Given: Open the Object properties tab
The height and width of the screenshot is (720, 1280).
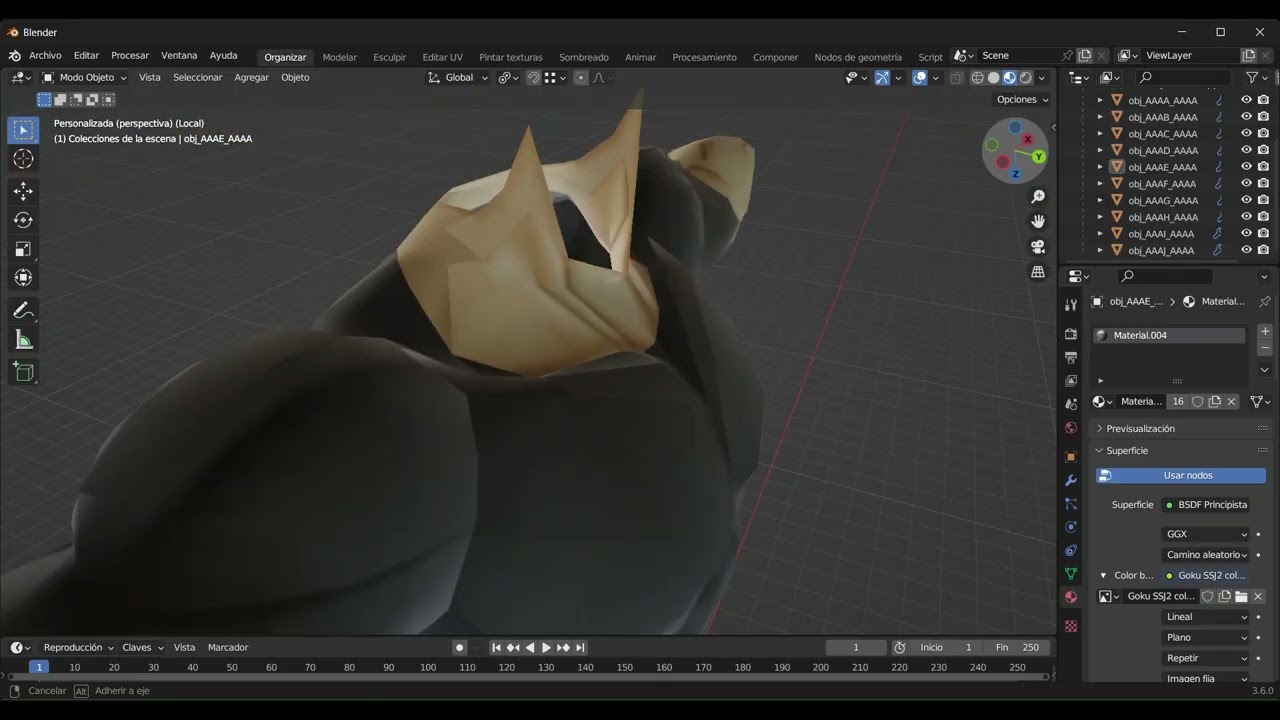Looking at the screenshot, I should tap(1071, 456).
